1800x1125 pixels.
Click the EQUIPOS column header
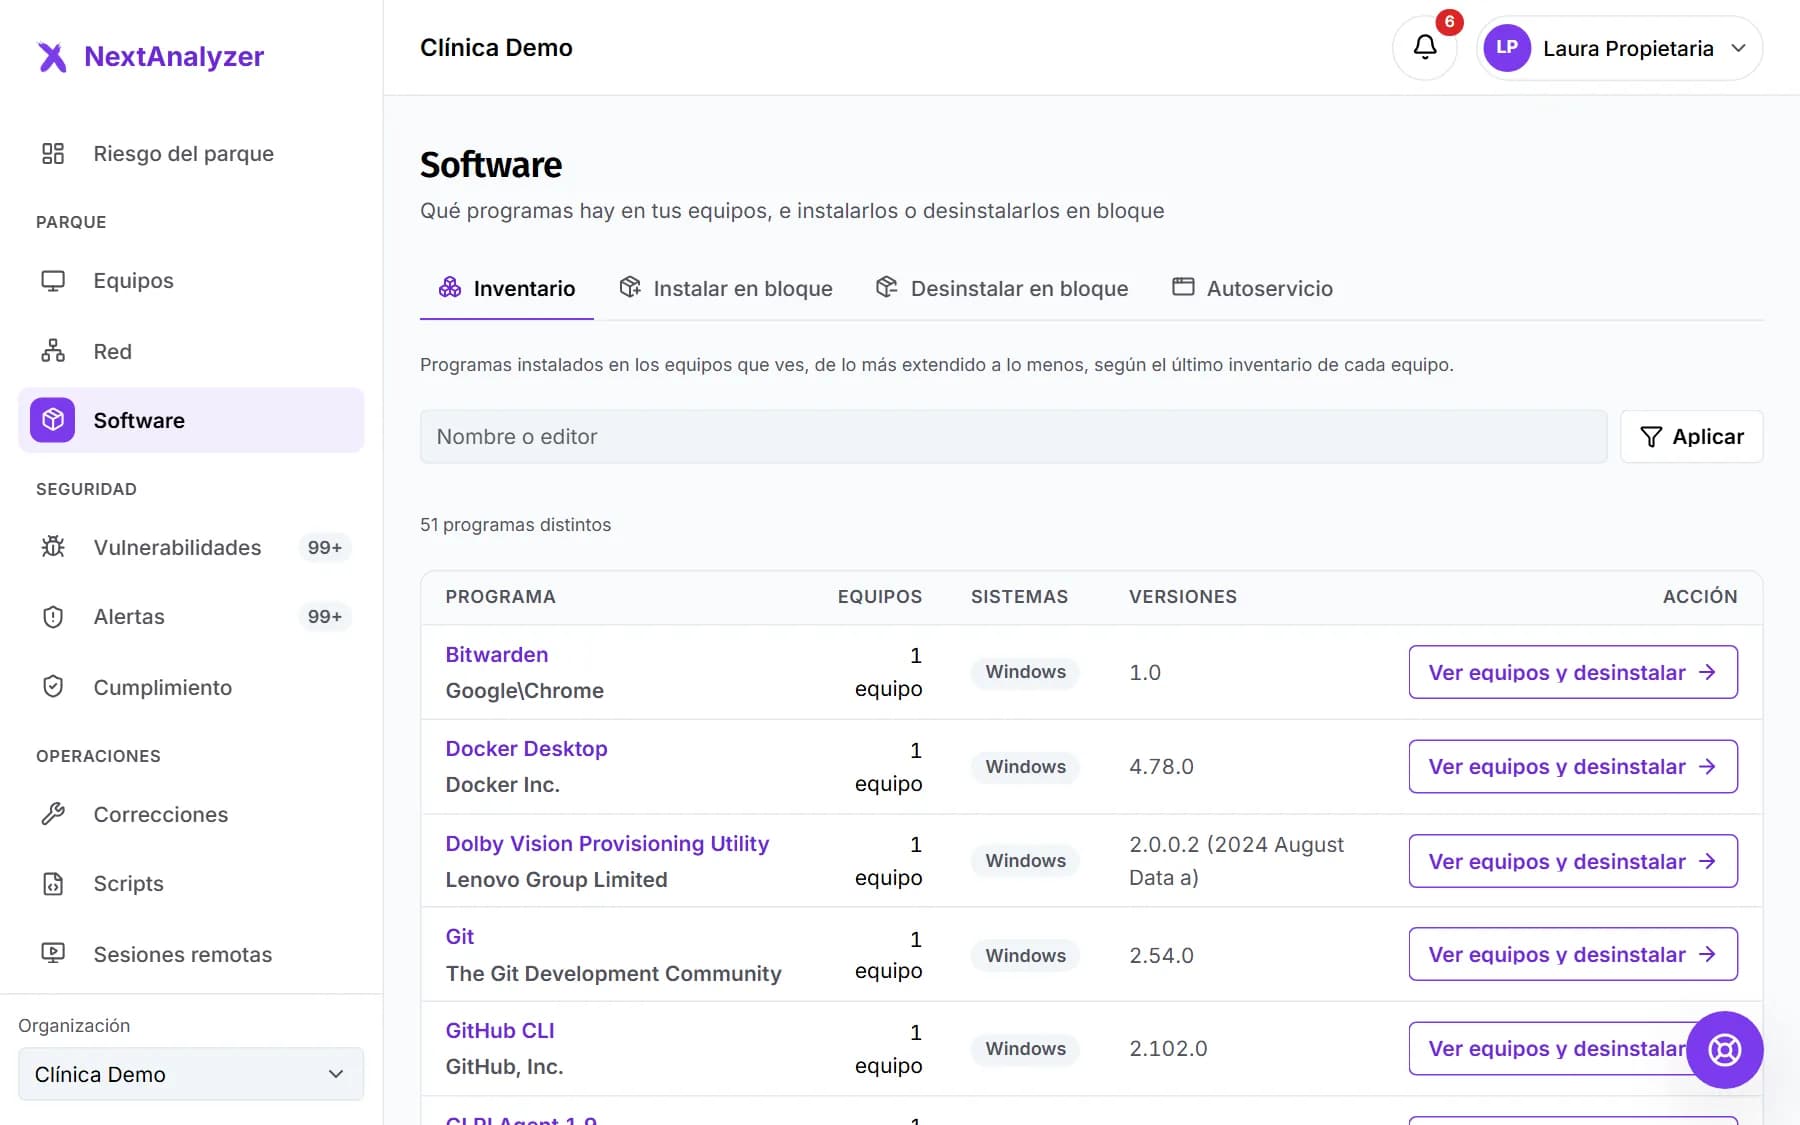pyautogui.click(x=879, y=597)
